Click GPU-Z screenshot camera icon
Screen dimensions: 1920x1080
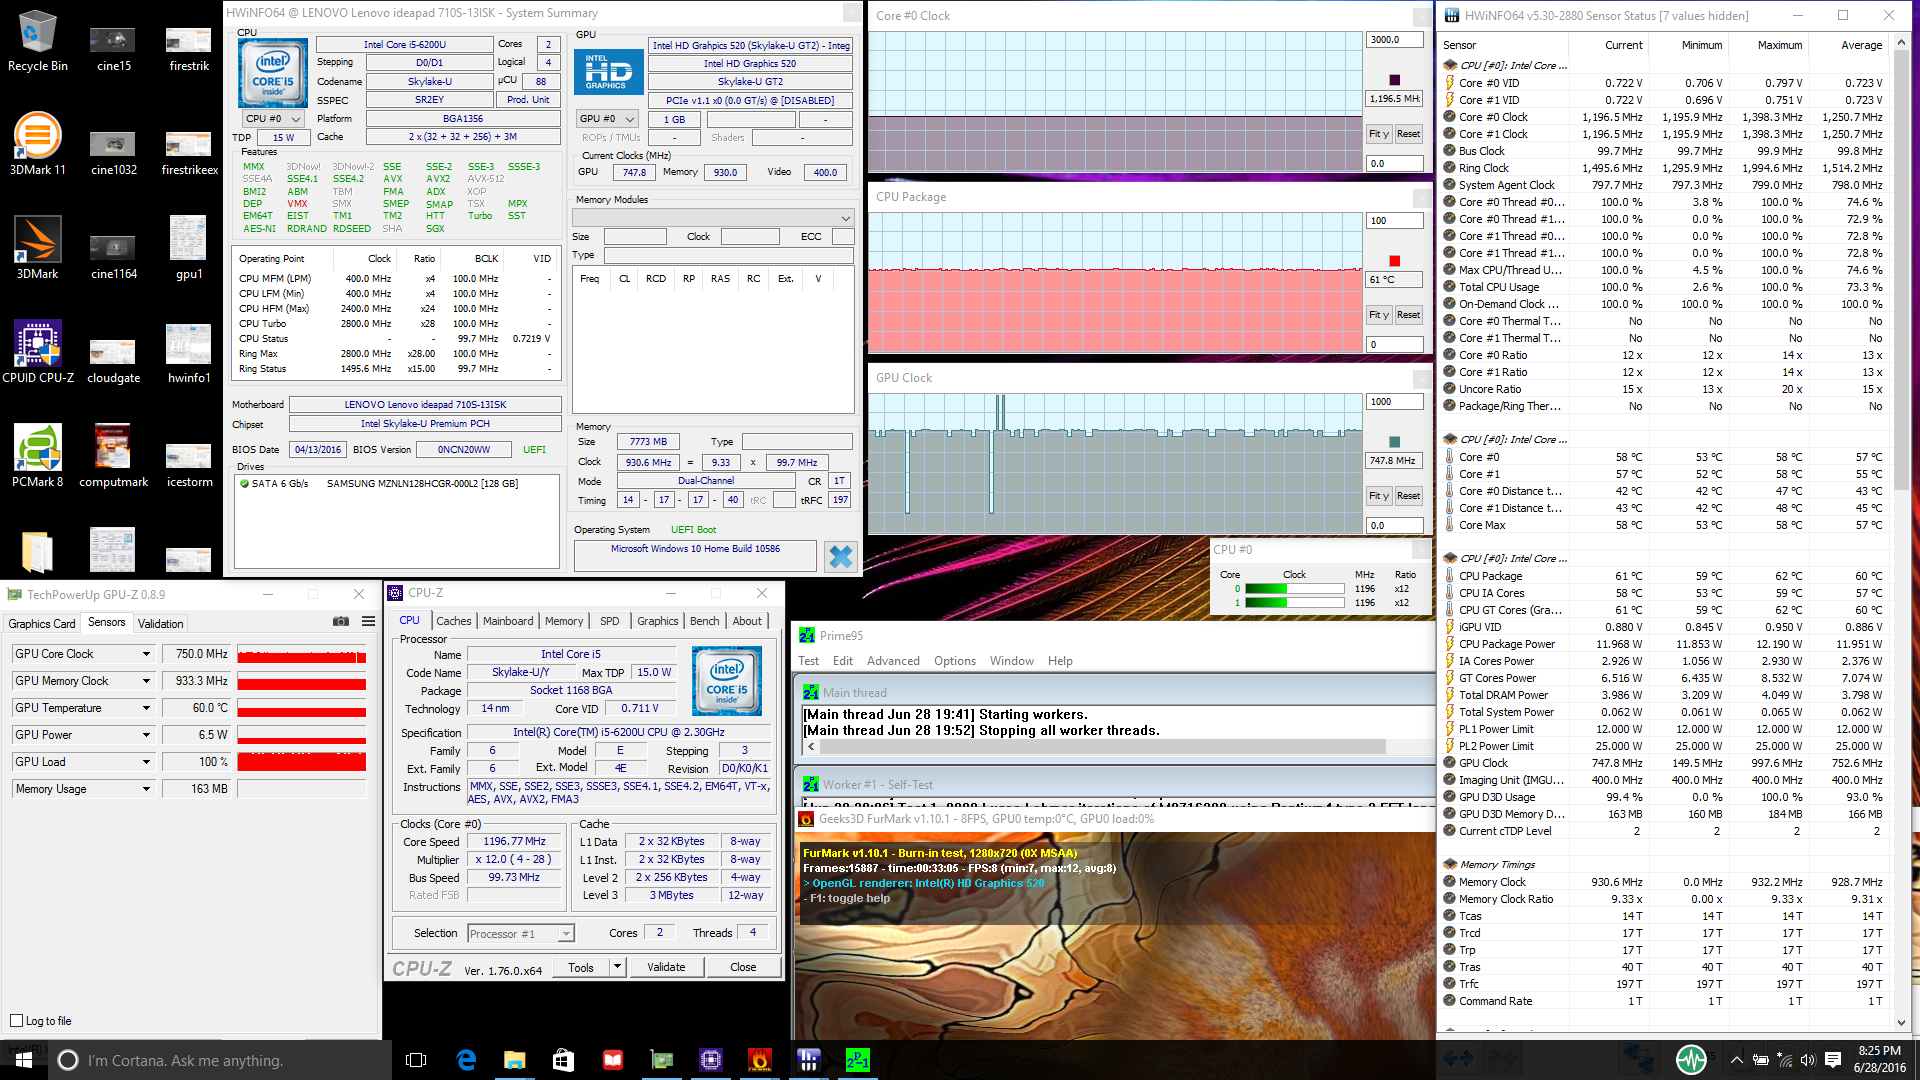(x=341, y=622)
